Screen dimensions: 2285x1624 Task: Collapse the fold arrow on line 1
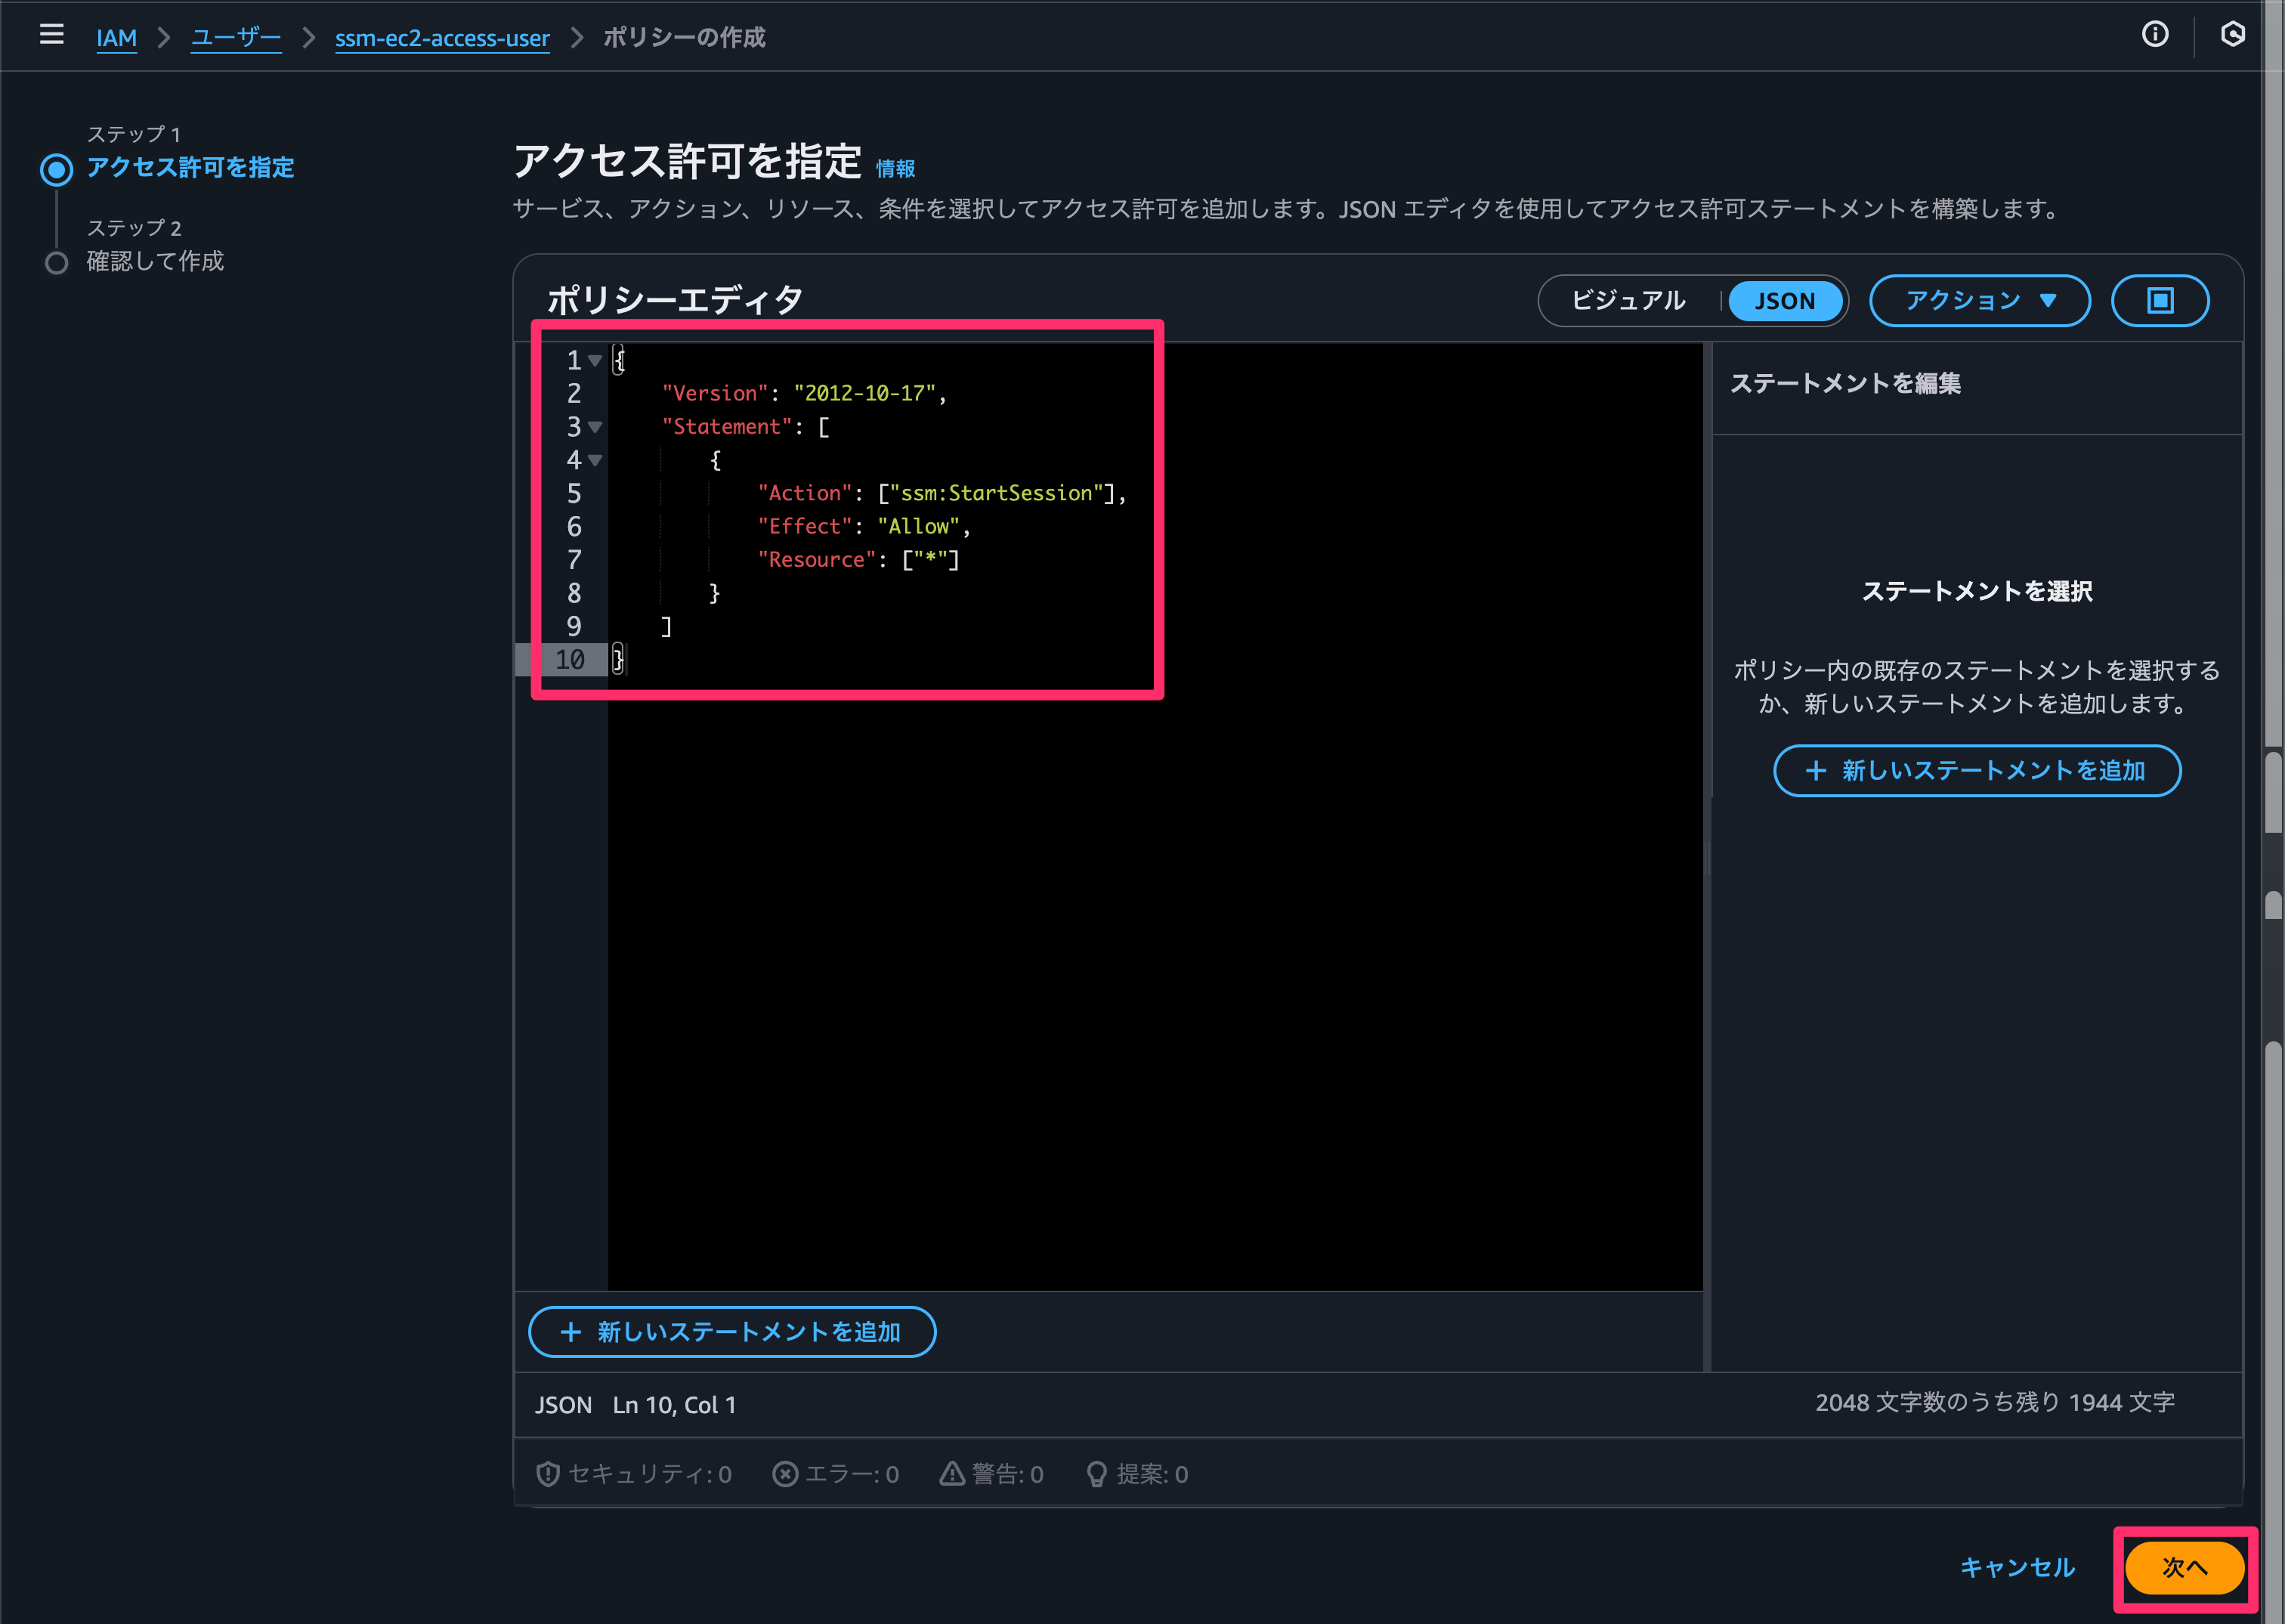tap(595, 360)
